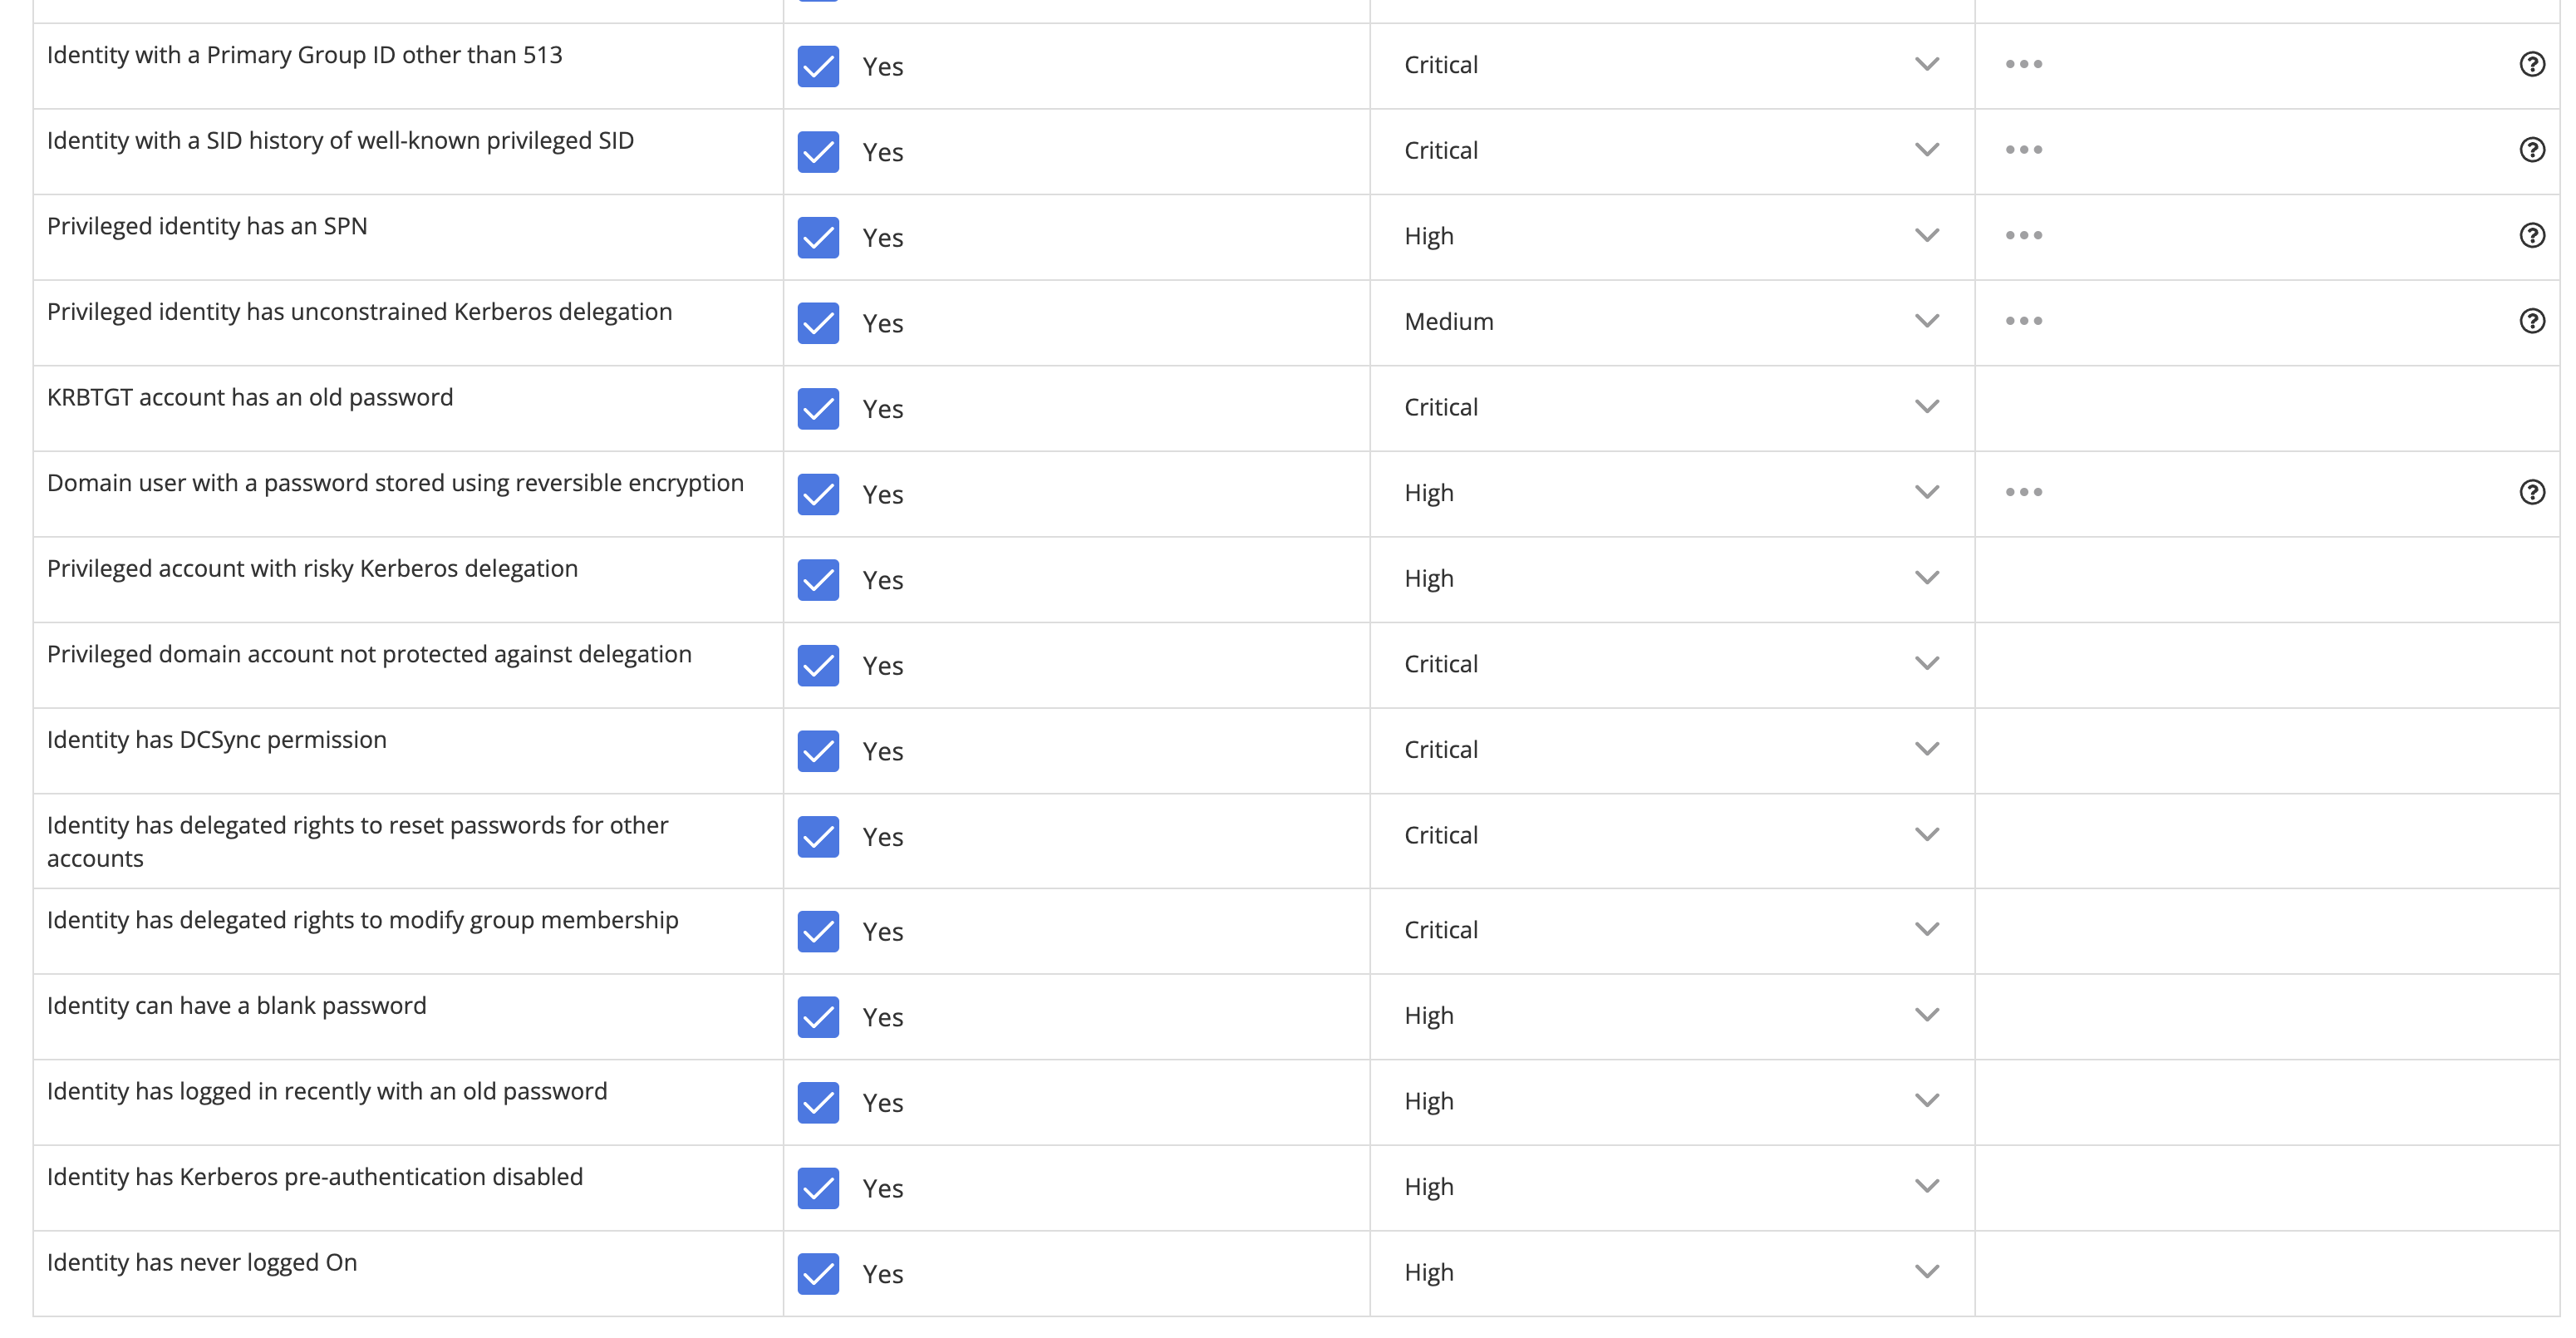Open more options for unconstrained Kerberos delegation
Image resolution: width=2576 pixels, height=1338 pixels.
point(2023,321)
